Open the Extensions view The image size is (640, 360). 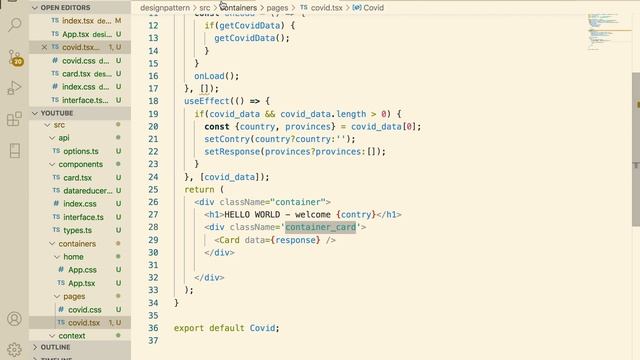click(x=14, y=119)
